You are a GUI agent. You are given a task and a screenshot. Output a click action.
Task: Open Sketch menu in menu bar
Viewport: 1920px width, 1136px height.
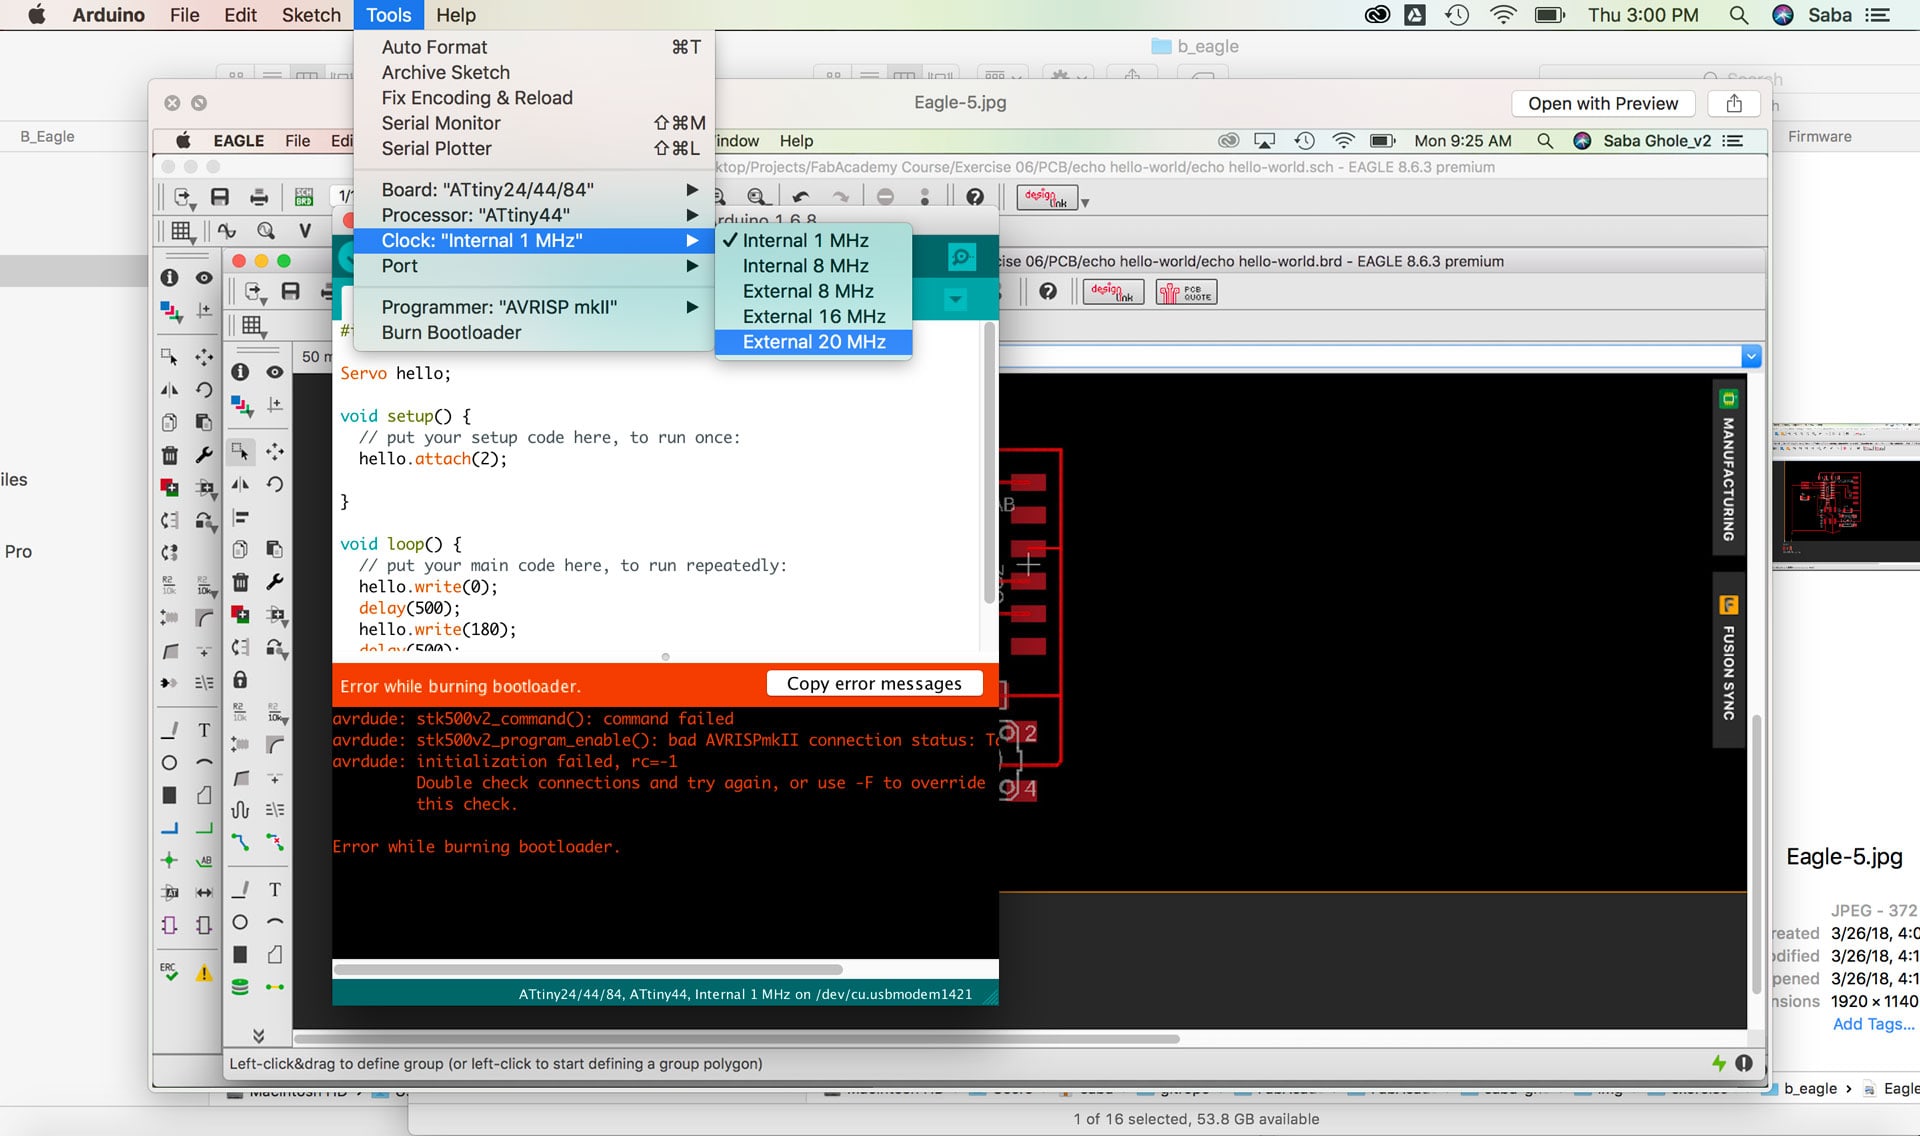[x=311, y=15]
